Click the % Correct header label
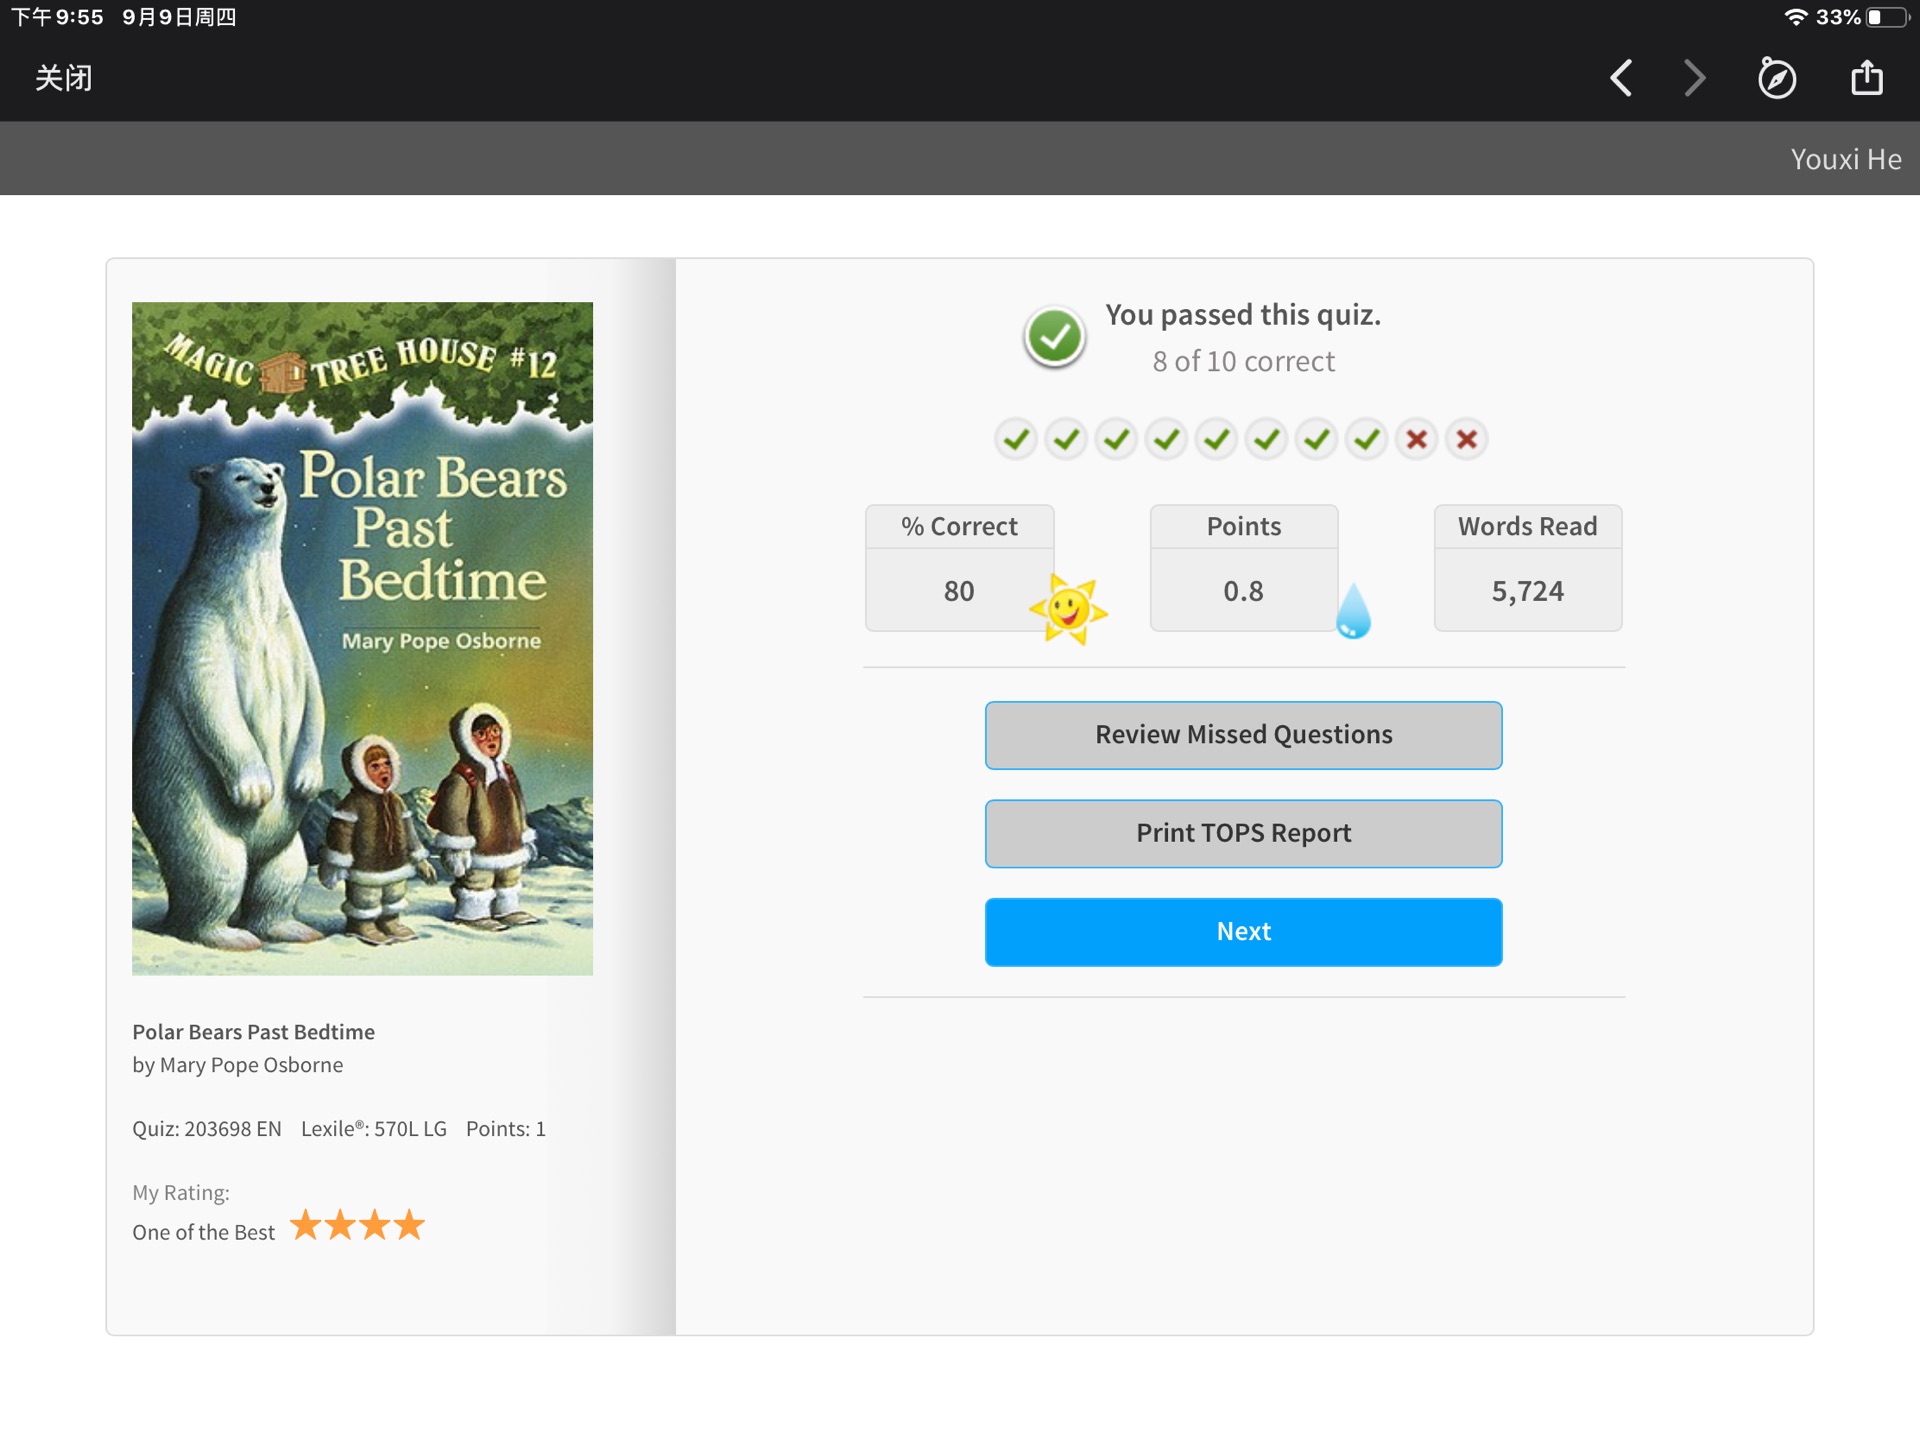Image resolution: width=1920 pixels, height=1440 pixels. [x=959, y=526]
